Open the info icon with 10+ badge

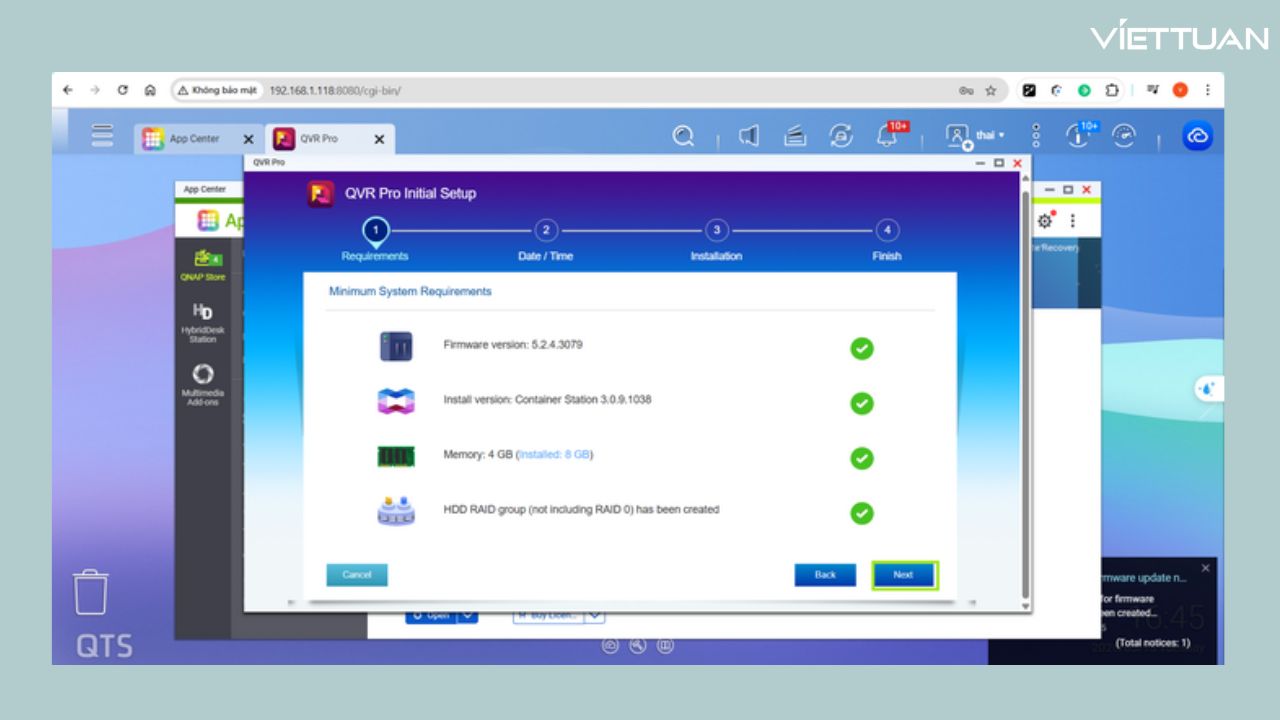[1080, 135]
